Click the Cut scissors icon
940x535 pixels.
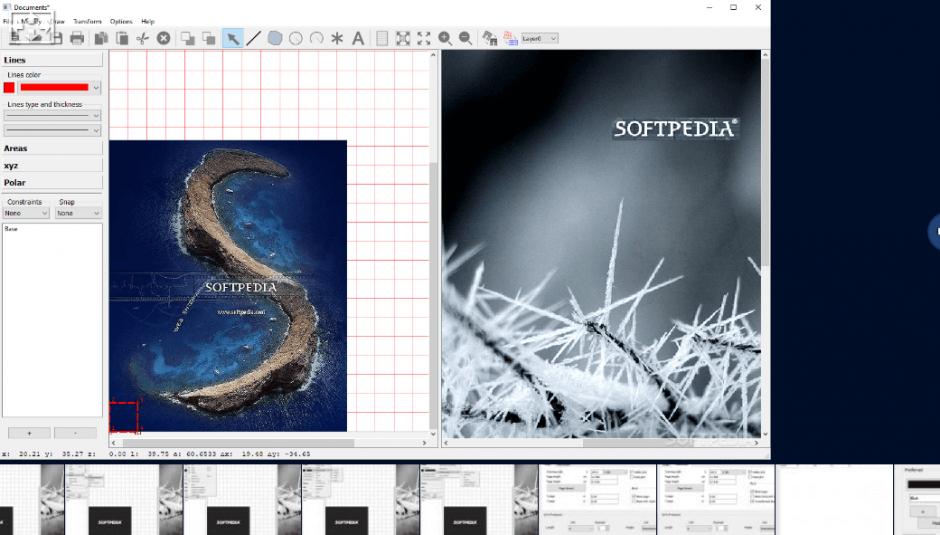[142, 38]
